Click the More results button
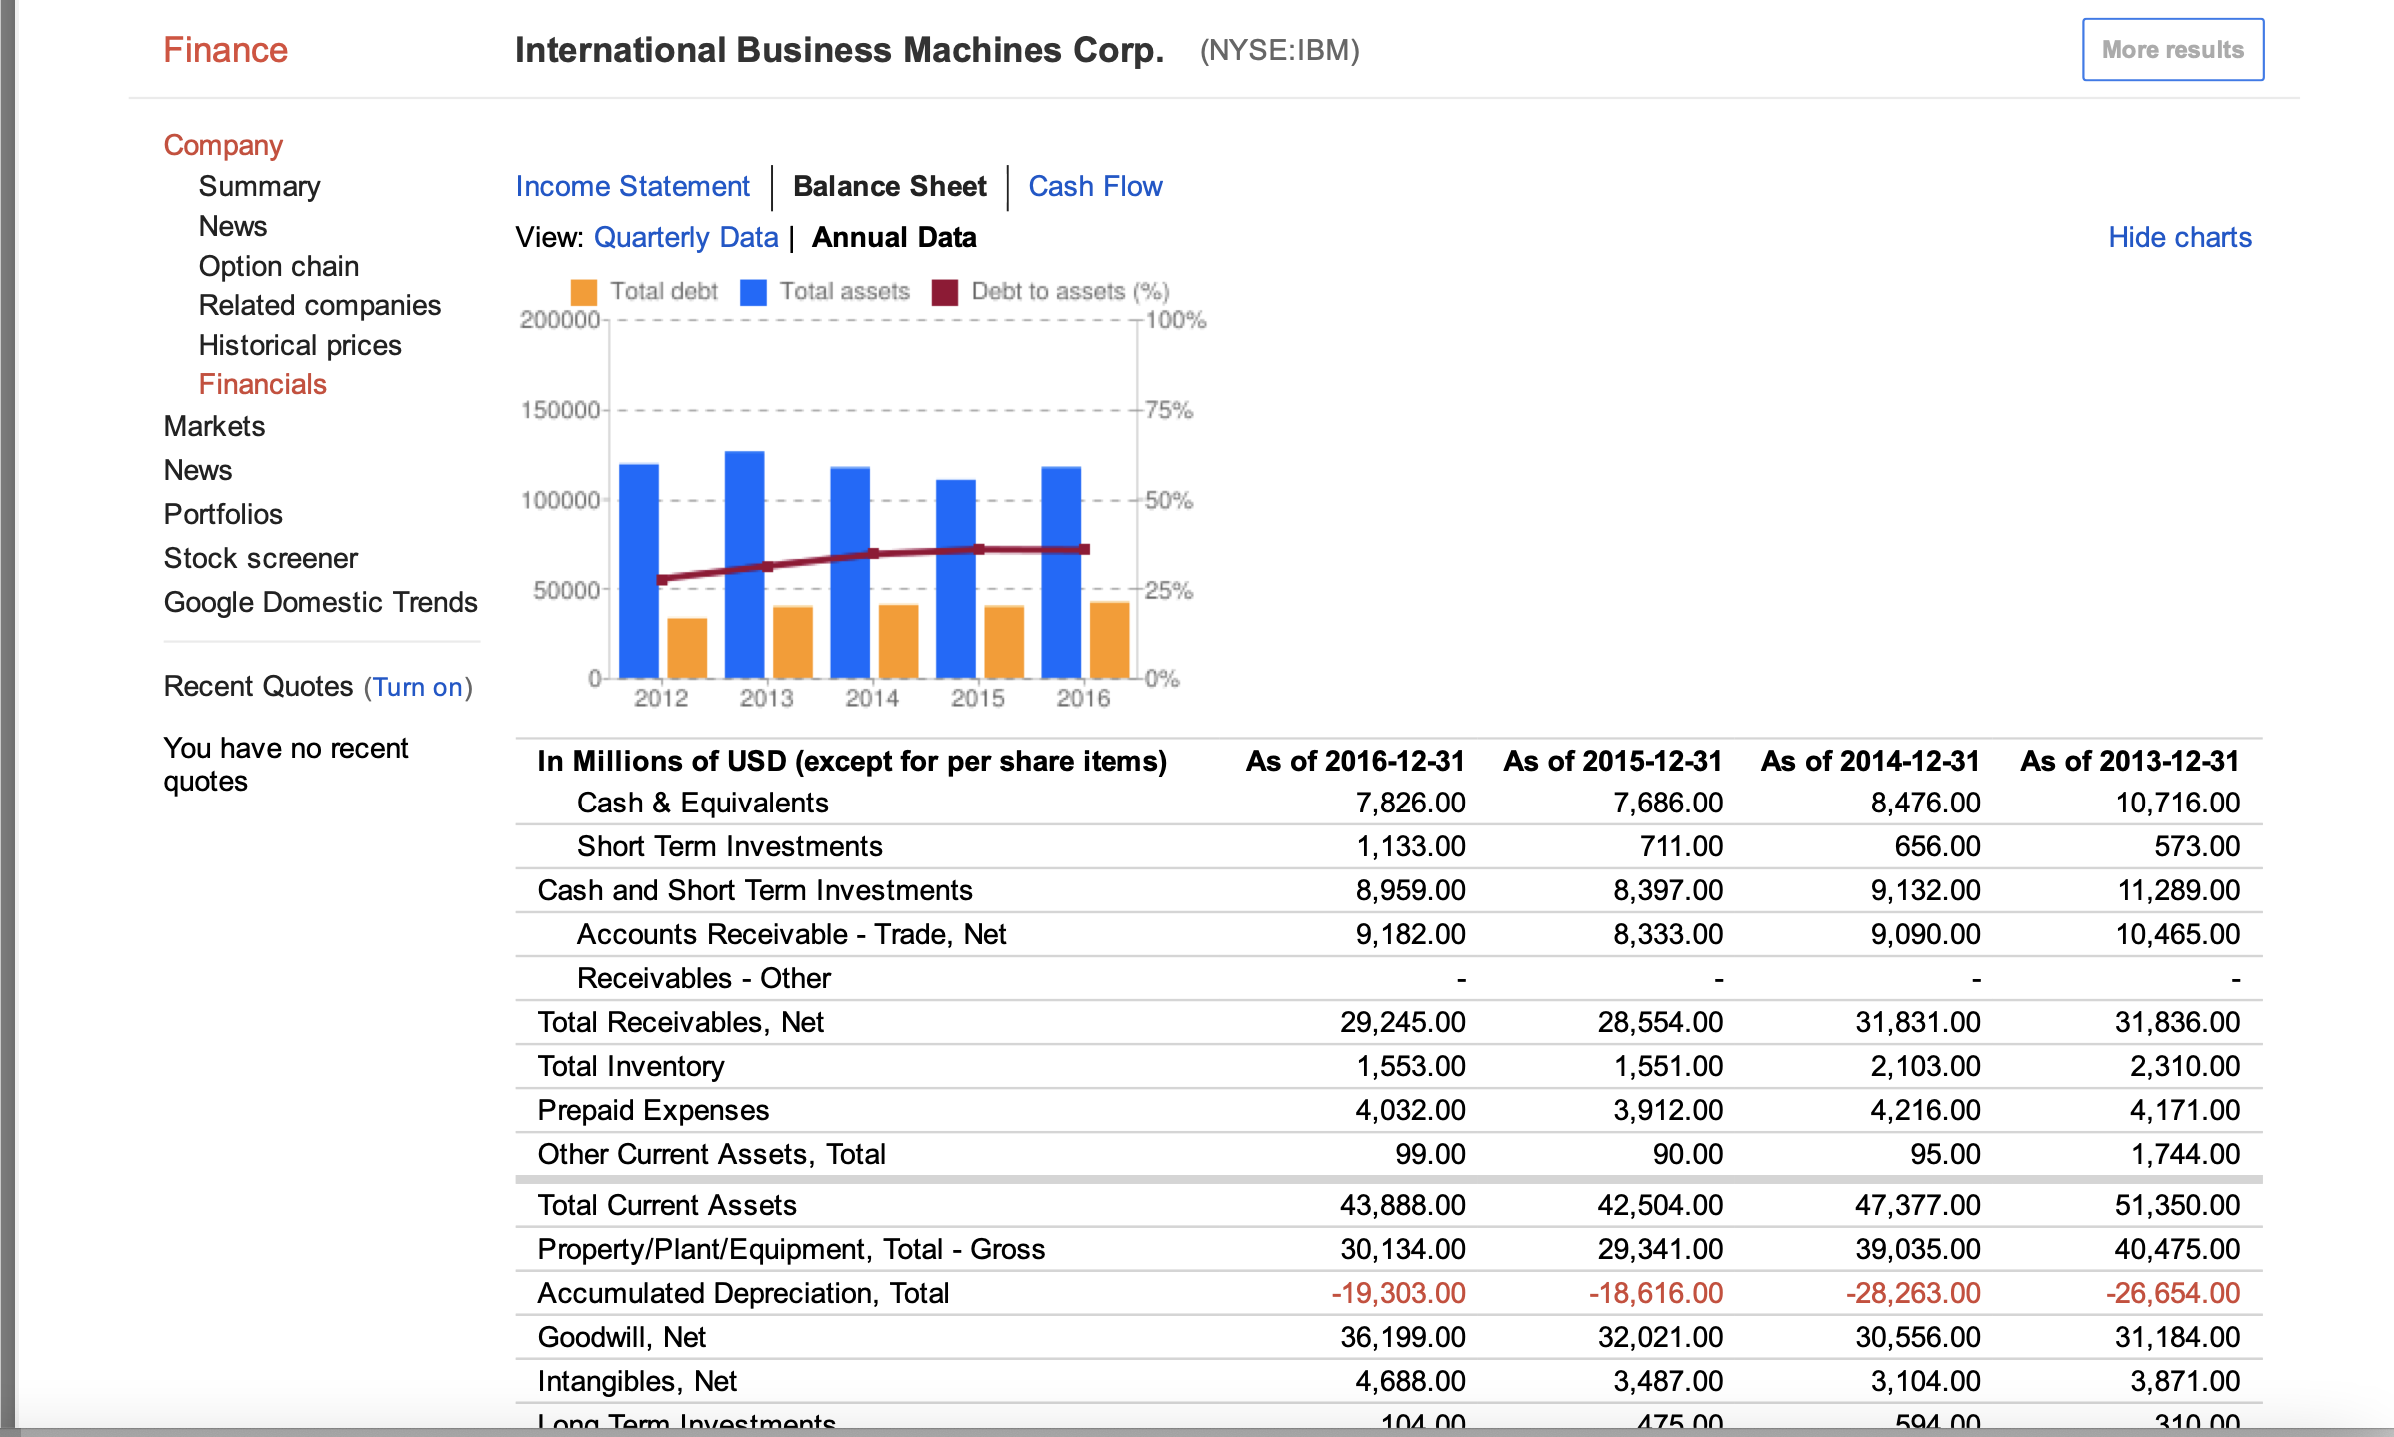Image resolution: width=2394 pixels, height=1437 pixels. 2172,50
